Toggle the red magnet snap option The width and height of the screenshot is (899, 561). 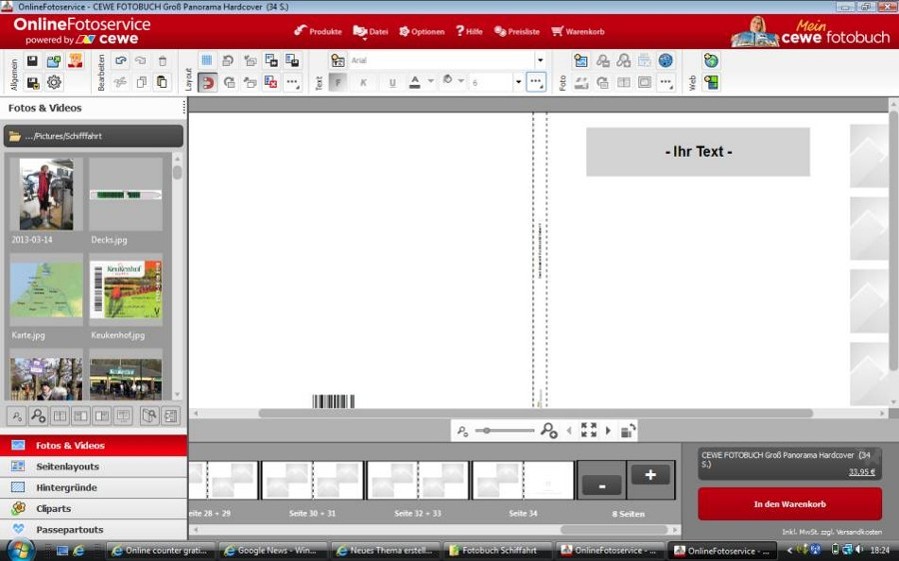tap(208, 83)
